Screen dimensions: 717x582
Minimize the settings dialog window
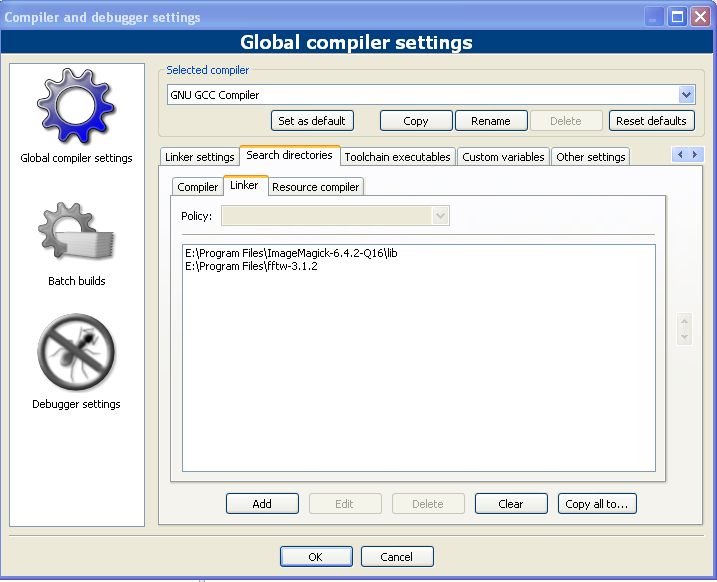(654, 17)
